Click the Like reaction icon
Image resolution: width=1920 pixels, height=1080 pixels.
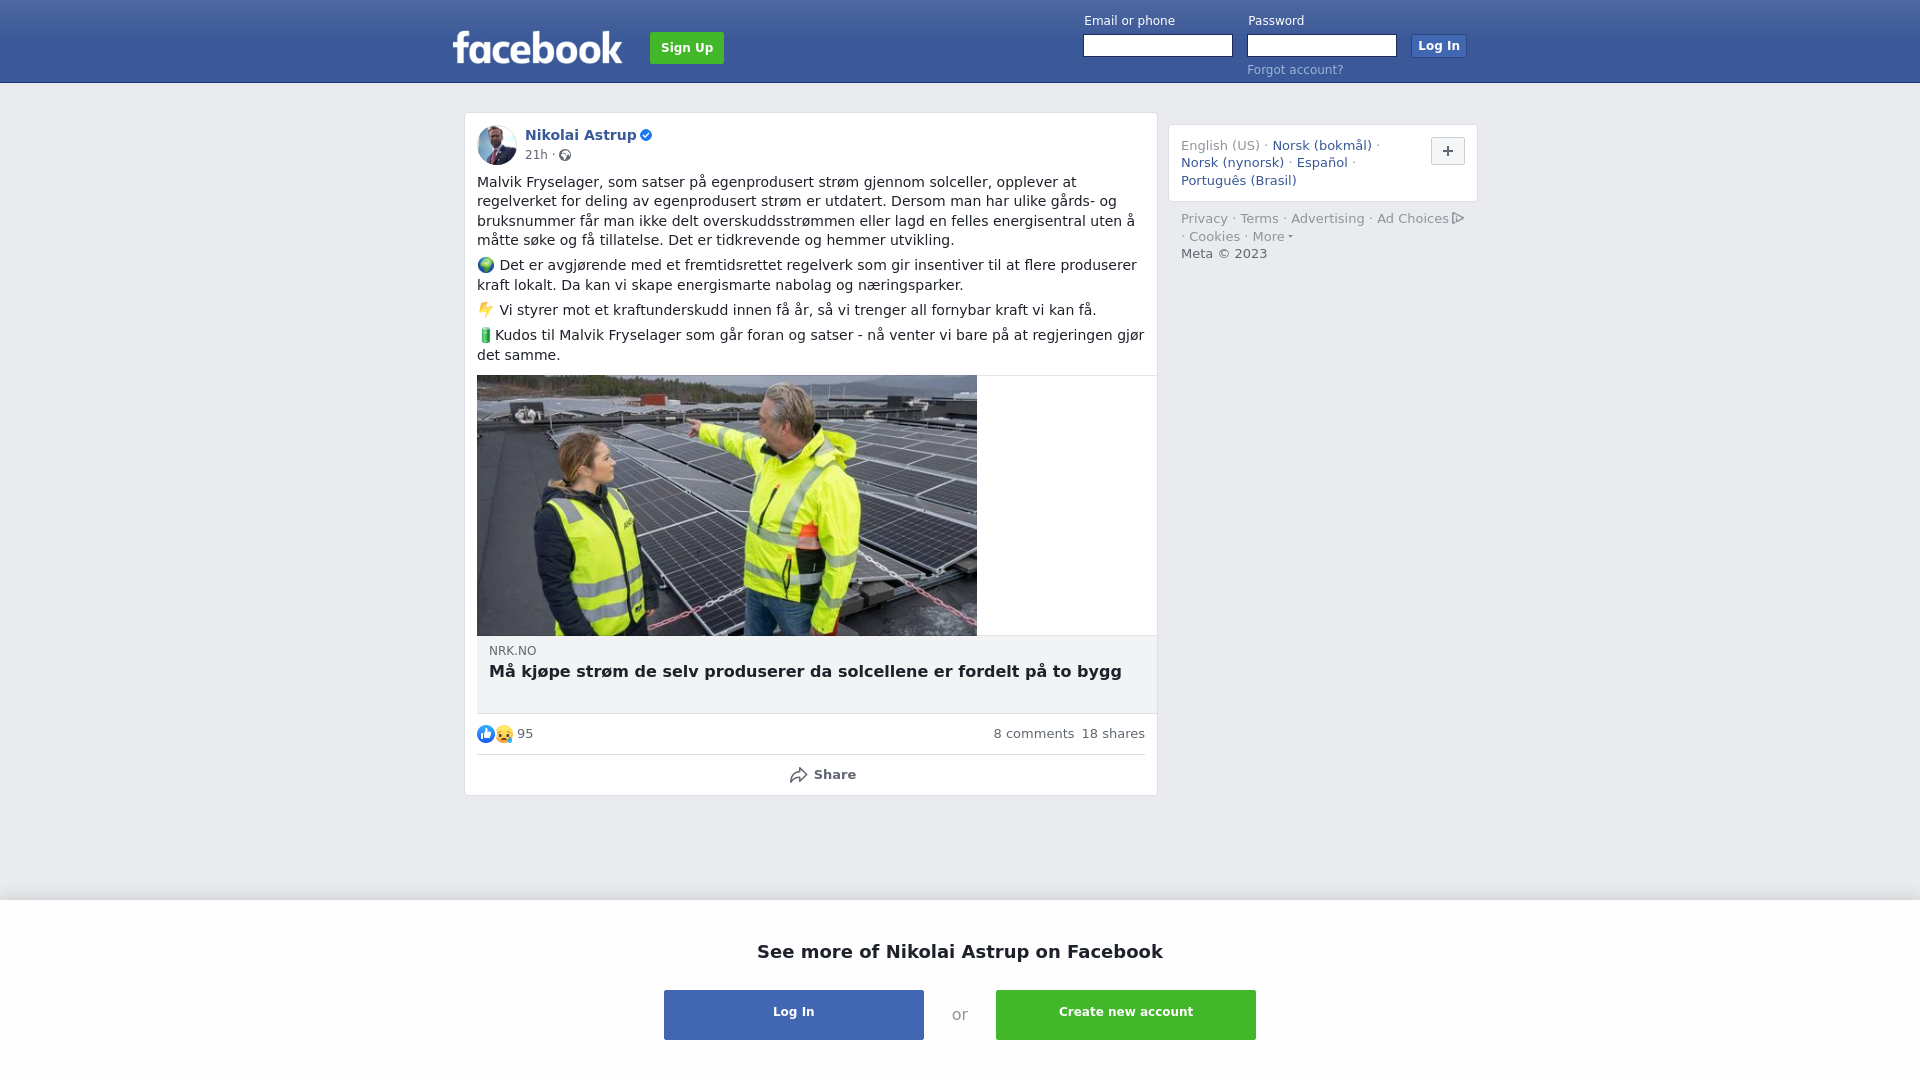click(486, 734)
